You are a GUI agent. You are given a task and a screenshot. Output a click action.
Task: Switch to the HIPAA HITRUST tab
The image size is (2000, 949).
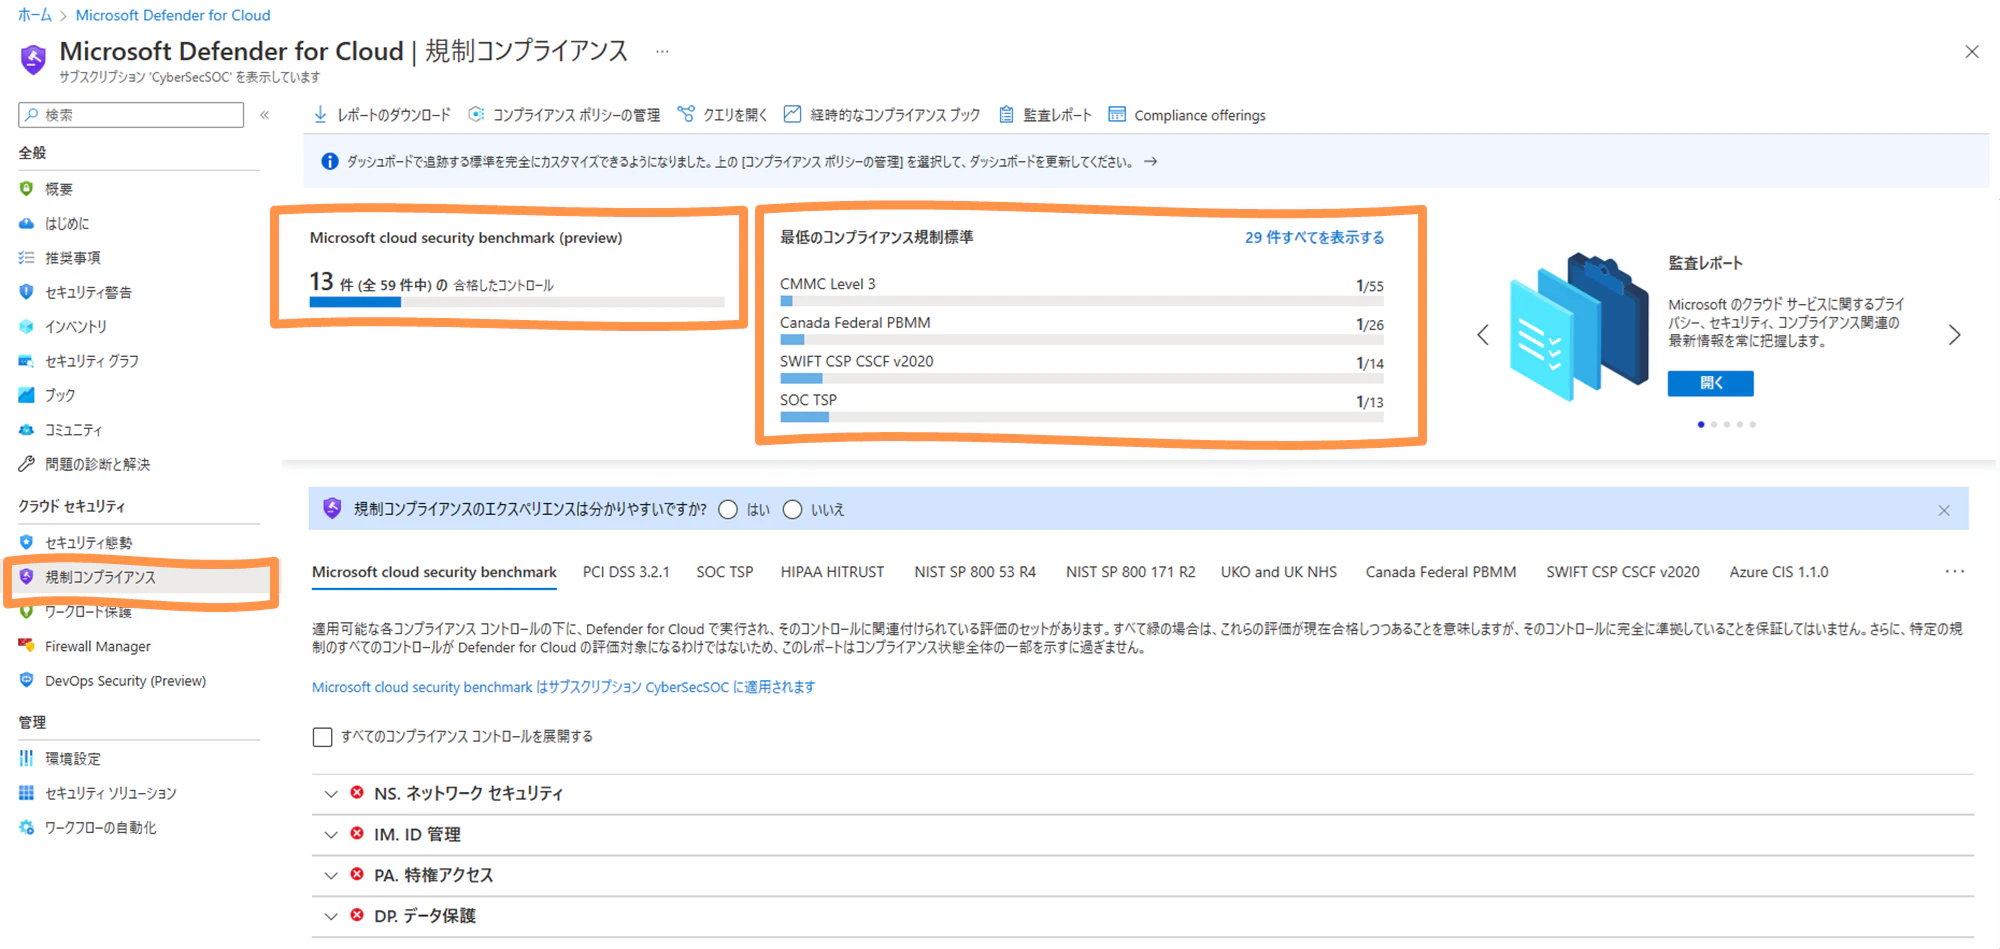click(832, 572)
